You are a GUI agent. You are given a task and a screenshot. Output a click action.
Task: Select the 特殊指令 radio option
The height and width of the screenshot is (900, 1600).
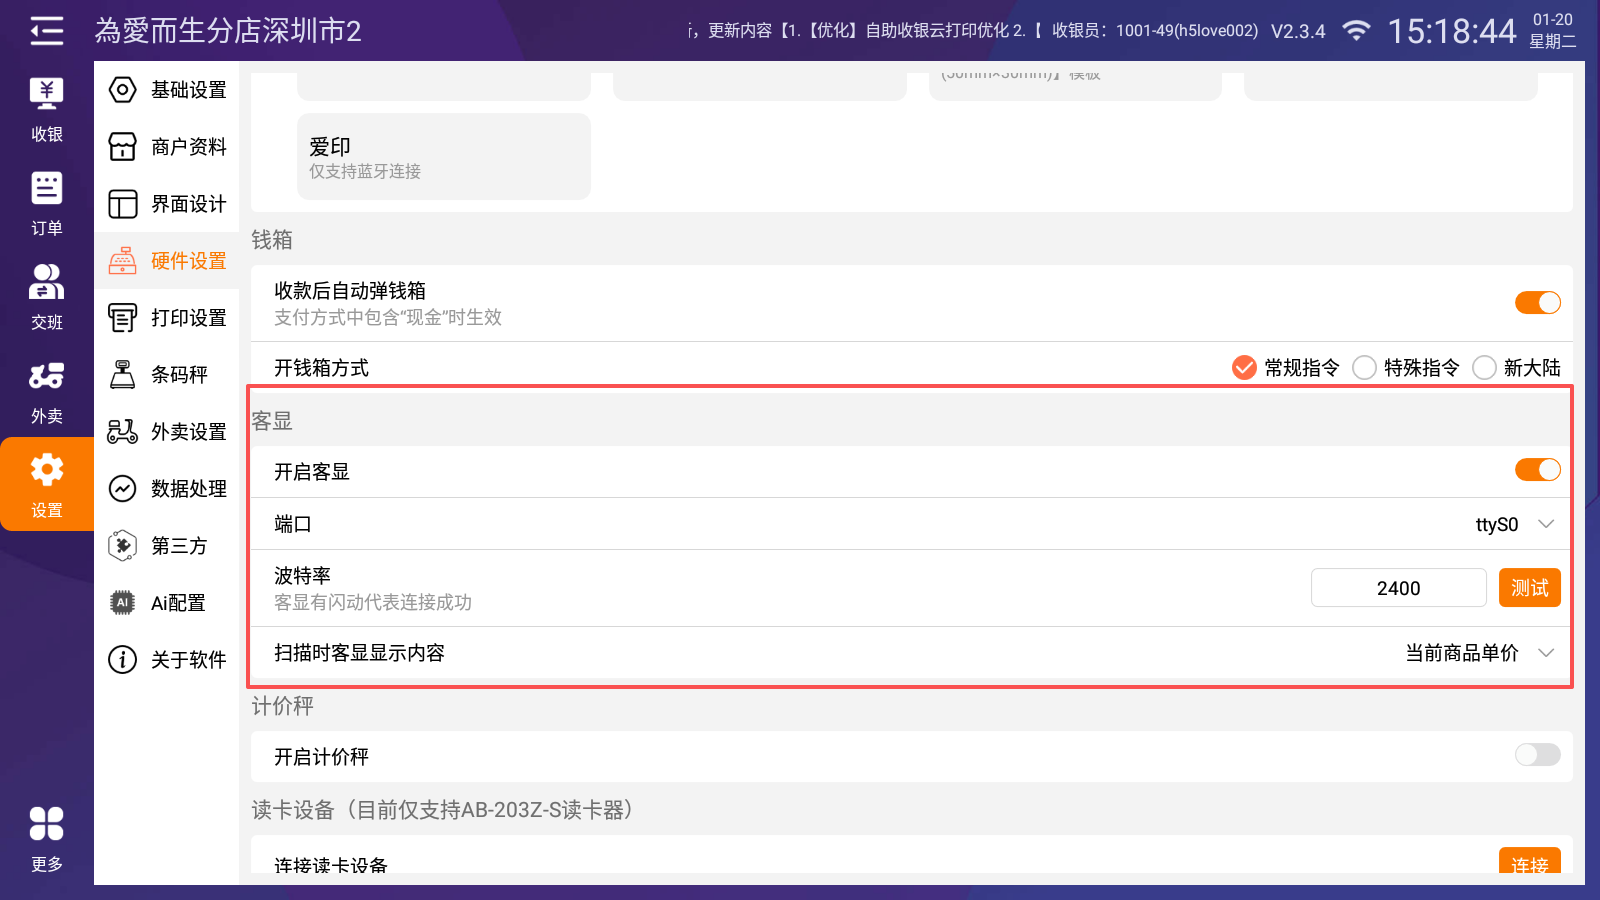click(1365, 368)
